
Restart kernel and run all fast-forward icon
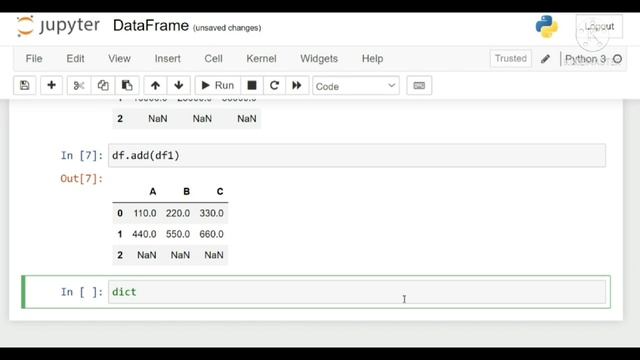(297, 85)
